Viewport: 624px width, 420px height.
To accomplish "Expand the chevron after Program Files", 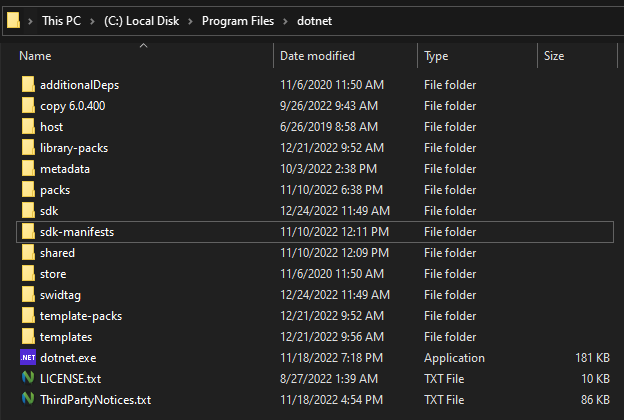I will click(x=285, y=21).
